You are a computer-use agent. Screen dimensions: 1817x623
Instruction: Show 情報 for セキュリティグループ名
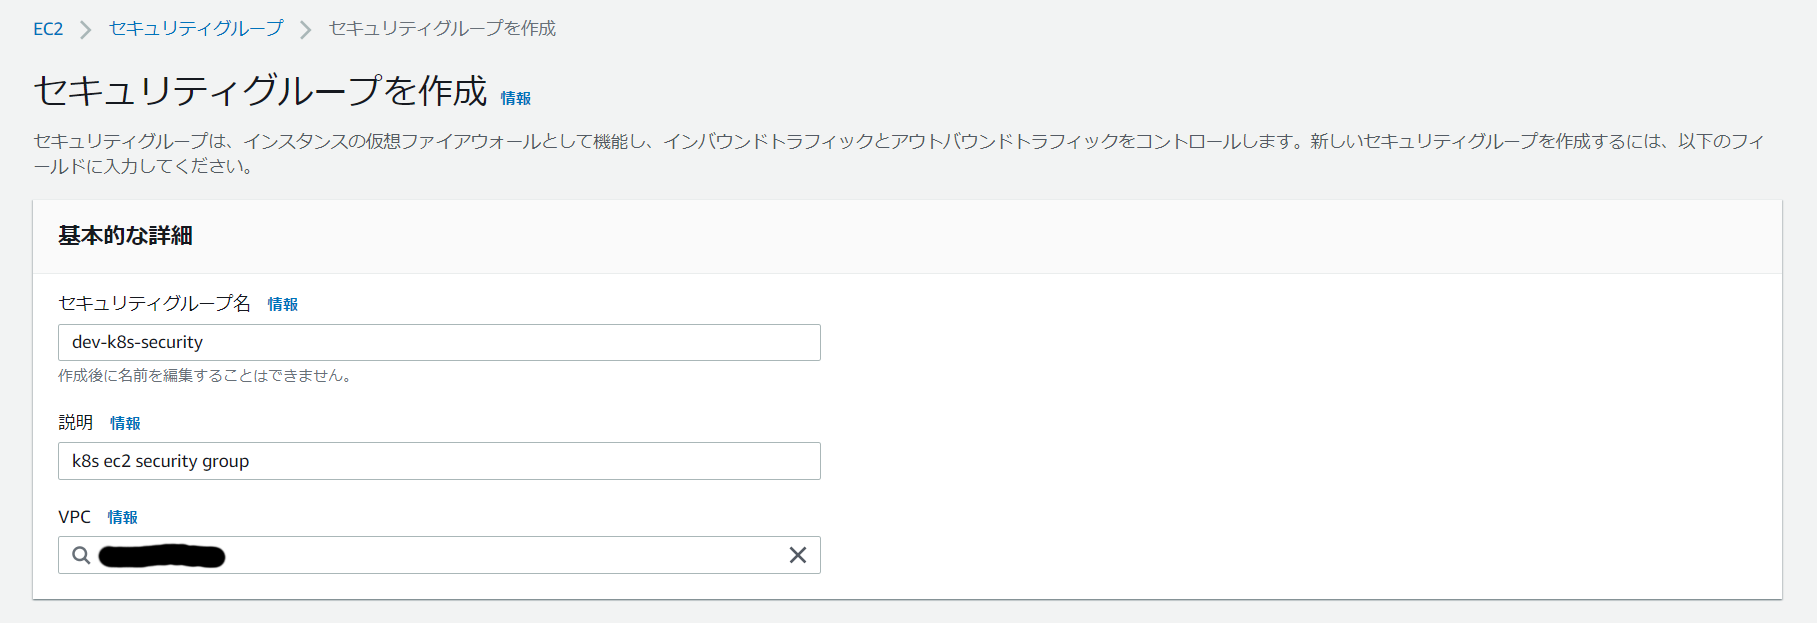pos(283,304)
